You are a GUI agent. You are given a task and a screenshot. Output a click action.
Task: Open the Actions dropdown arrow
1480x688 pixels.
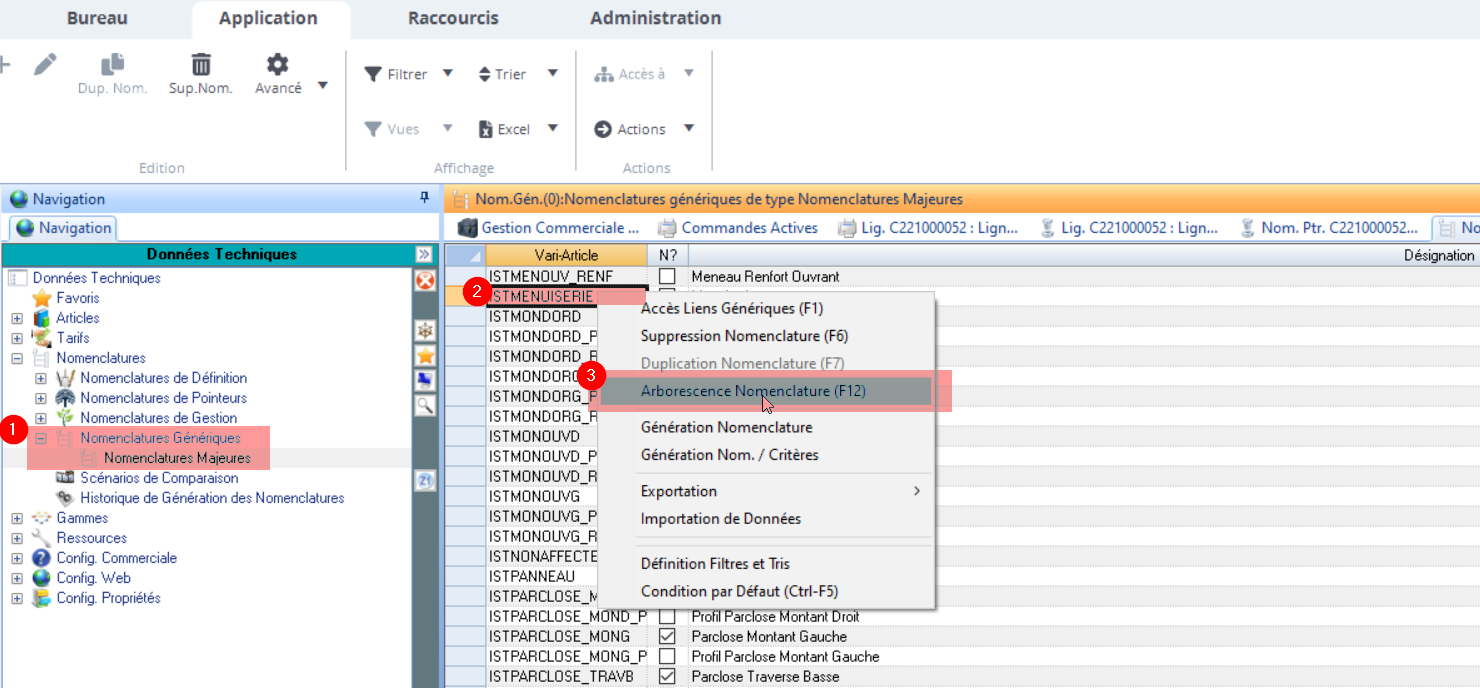pyautogui.click(x=689, y=129)
